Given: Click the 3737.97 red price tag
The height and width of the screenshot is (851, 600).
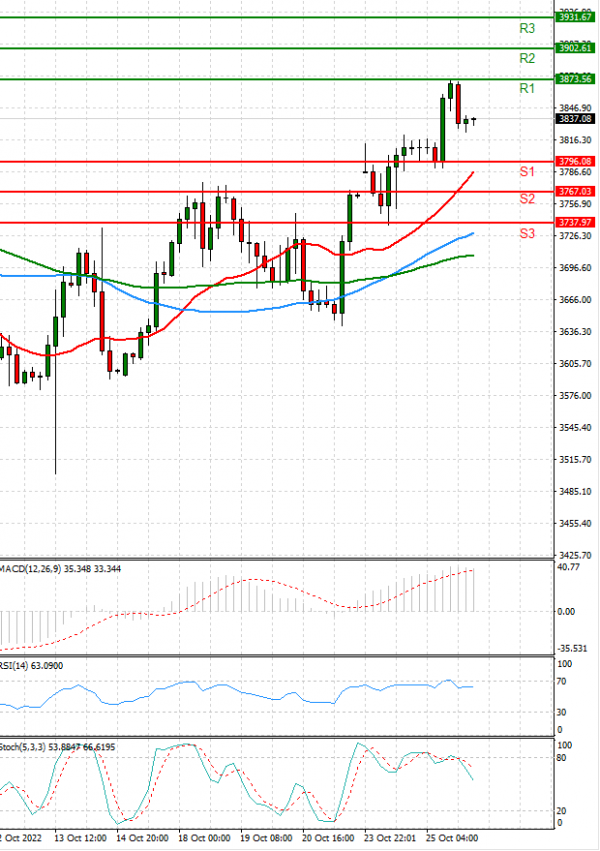Looking at the screenshot, I should coord(575,222).
